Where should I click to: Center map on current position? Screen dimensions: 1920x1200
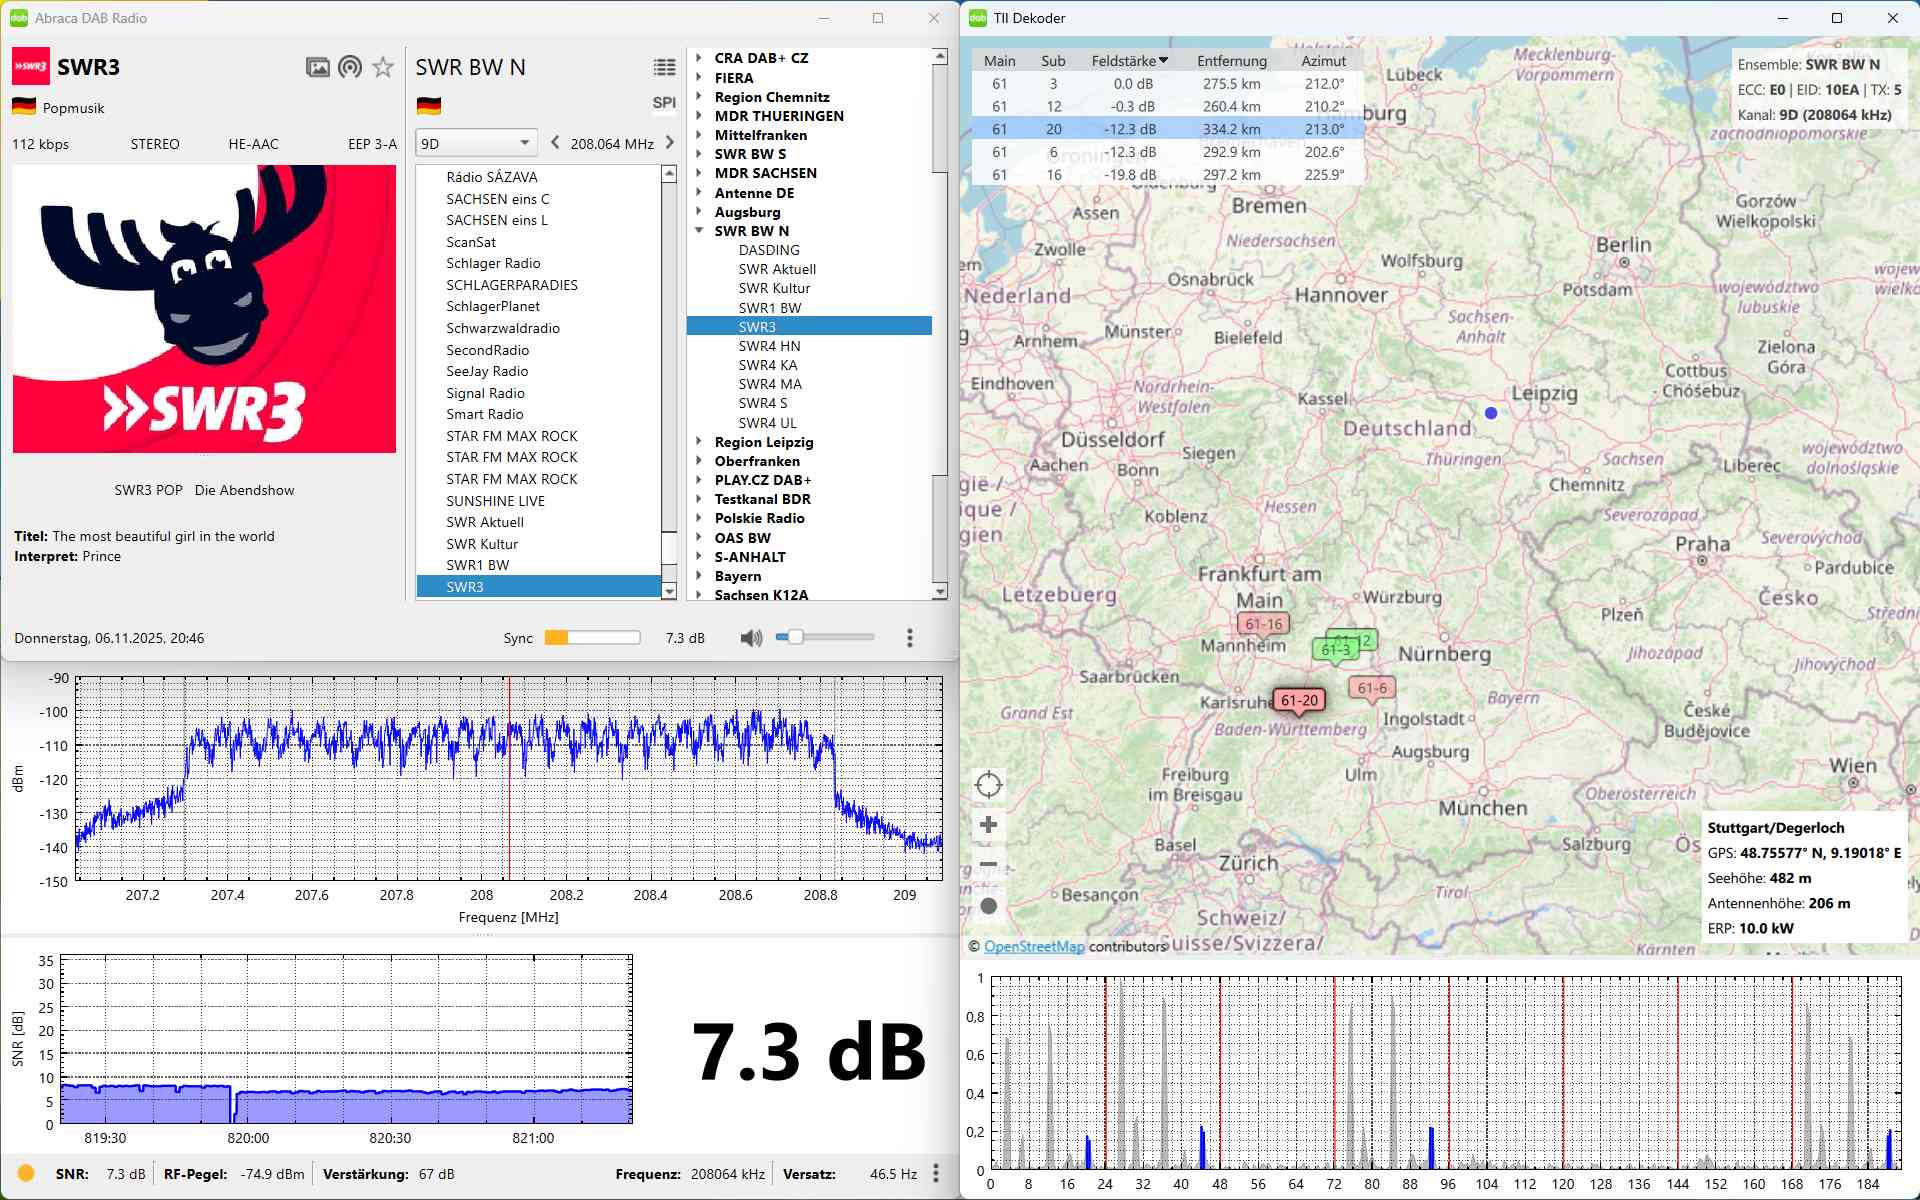click(988, 784)
